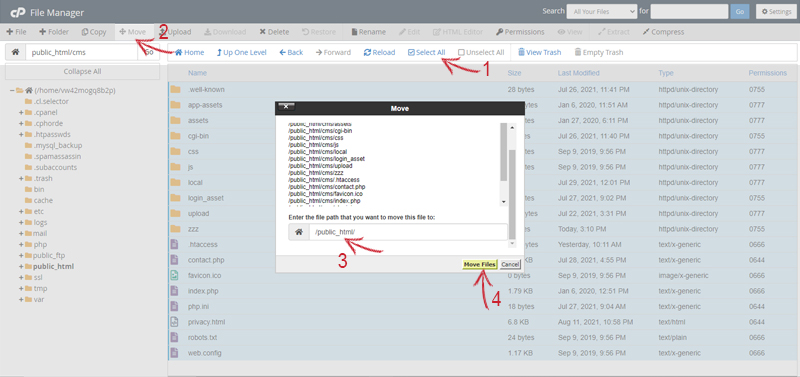Click the Collapse All button
The width and height of the screenshot is (800, 377).
(x=82, y=71)
